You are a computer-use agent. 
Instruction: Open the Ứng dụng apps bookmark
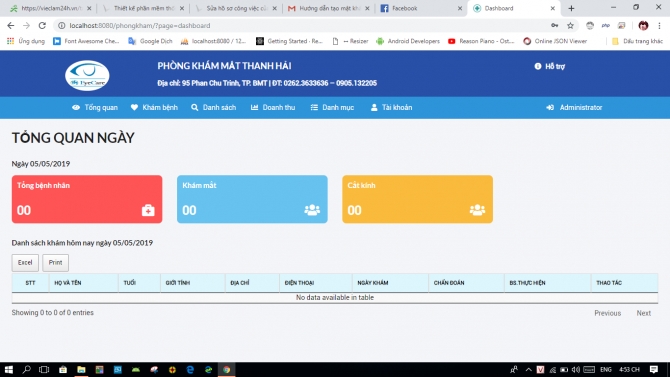point(26,41)
